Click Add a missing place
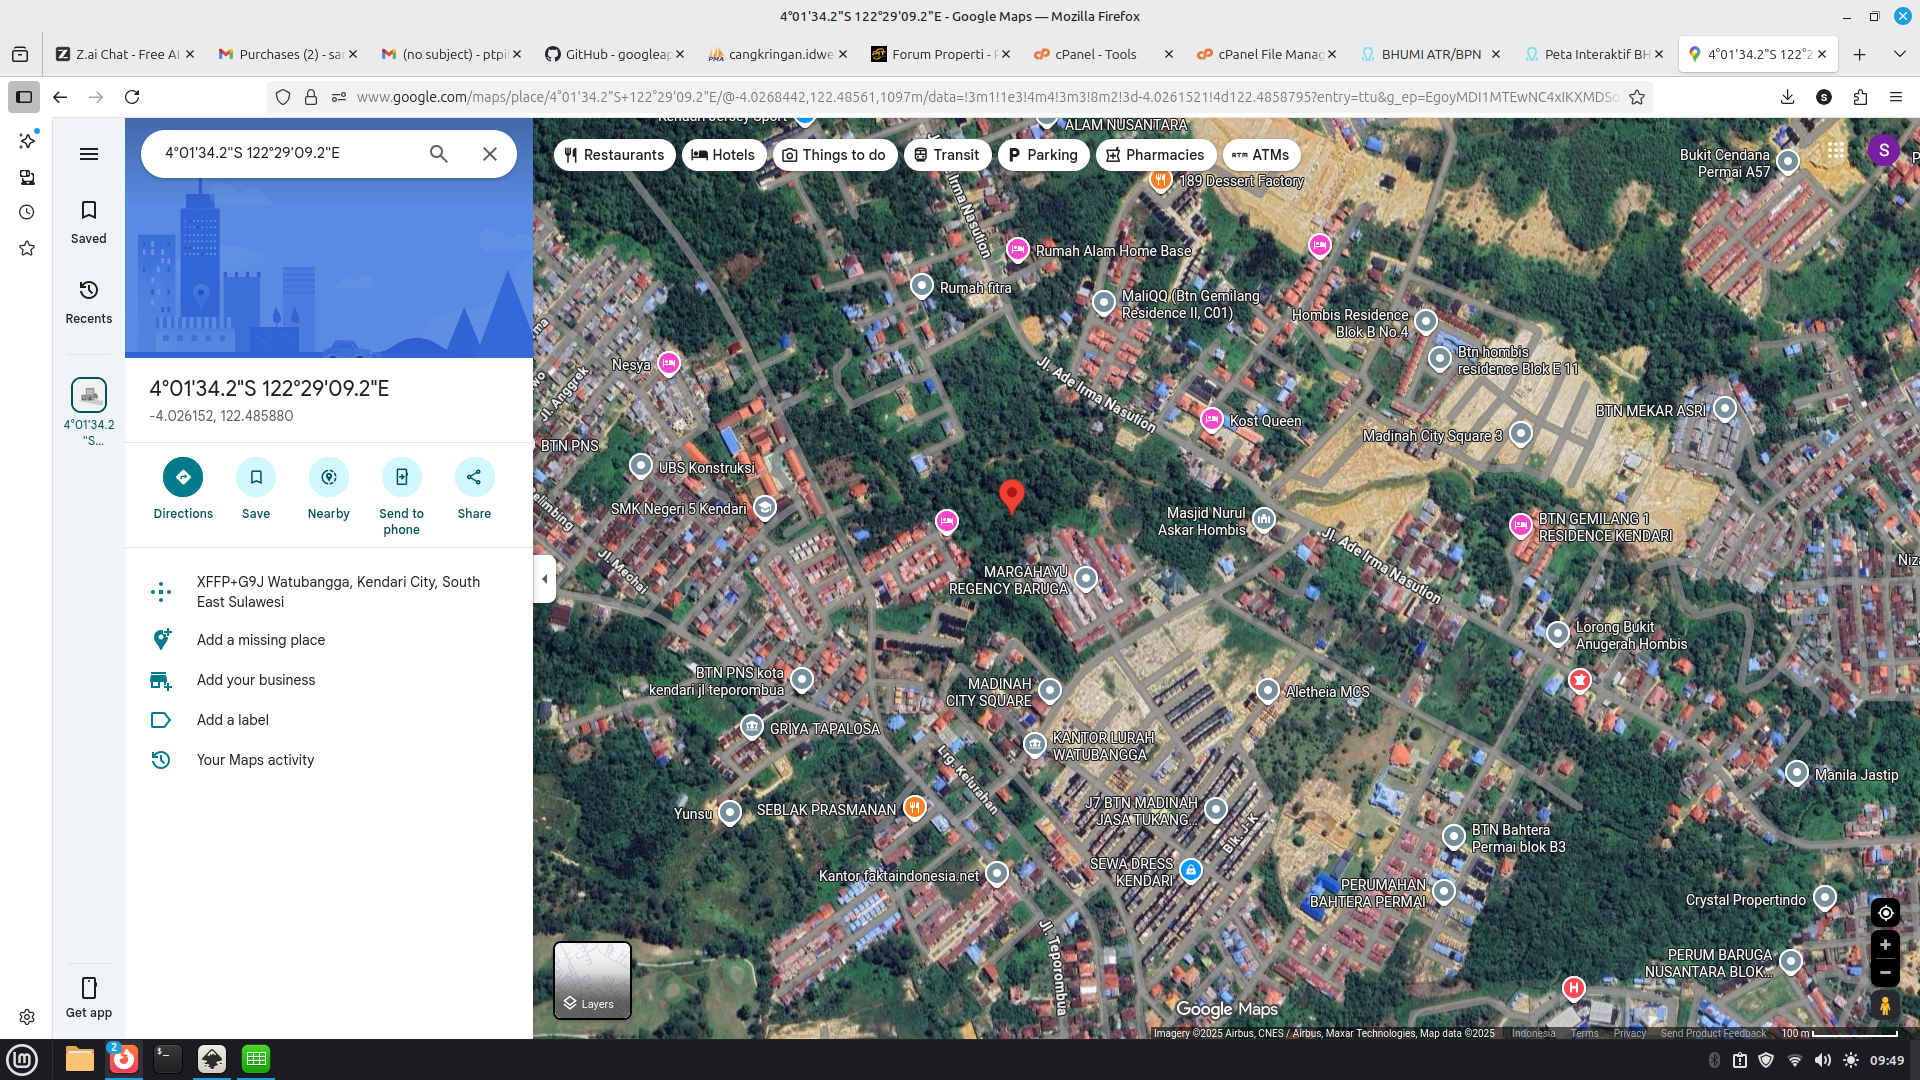The width and height of the screenshot is (1920, 1080). pos(260,640)
